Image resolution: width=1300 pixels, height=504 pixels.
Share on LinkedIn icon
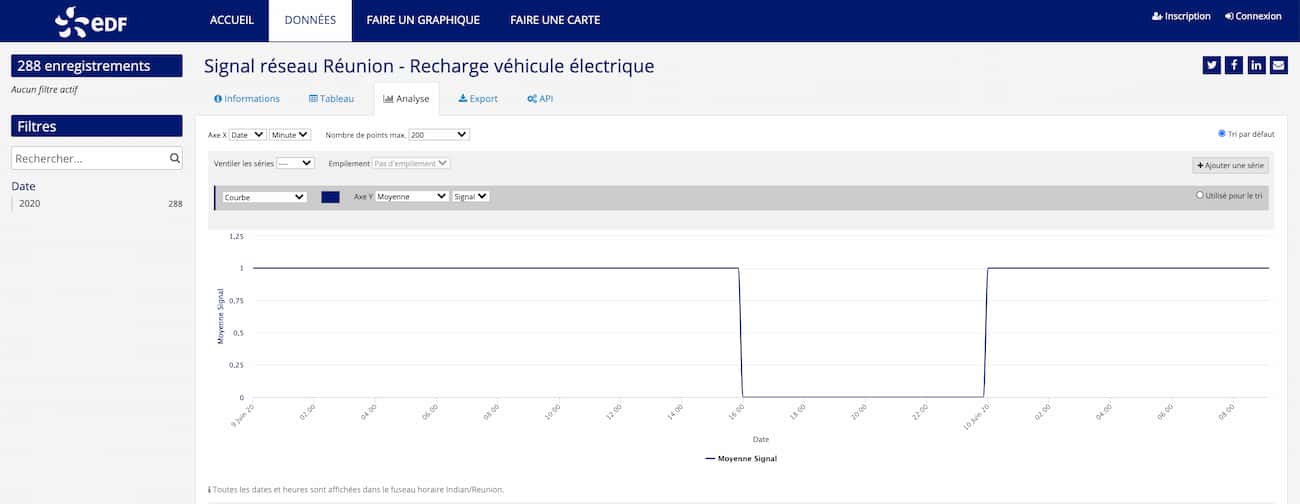point(1256,65)
